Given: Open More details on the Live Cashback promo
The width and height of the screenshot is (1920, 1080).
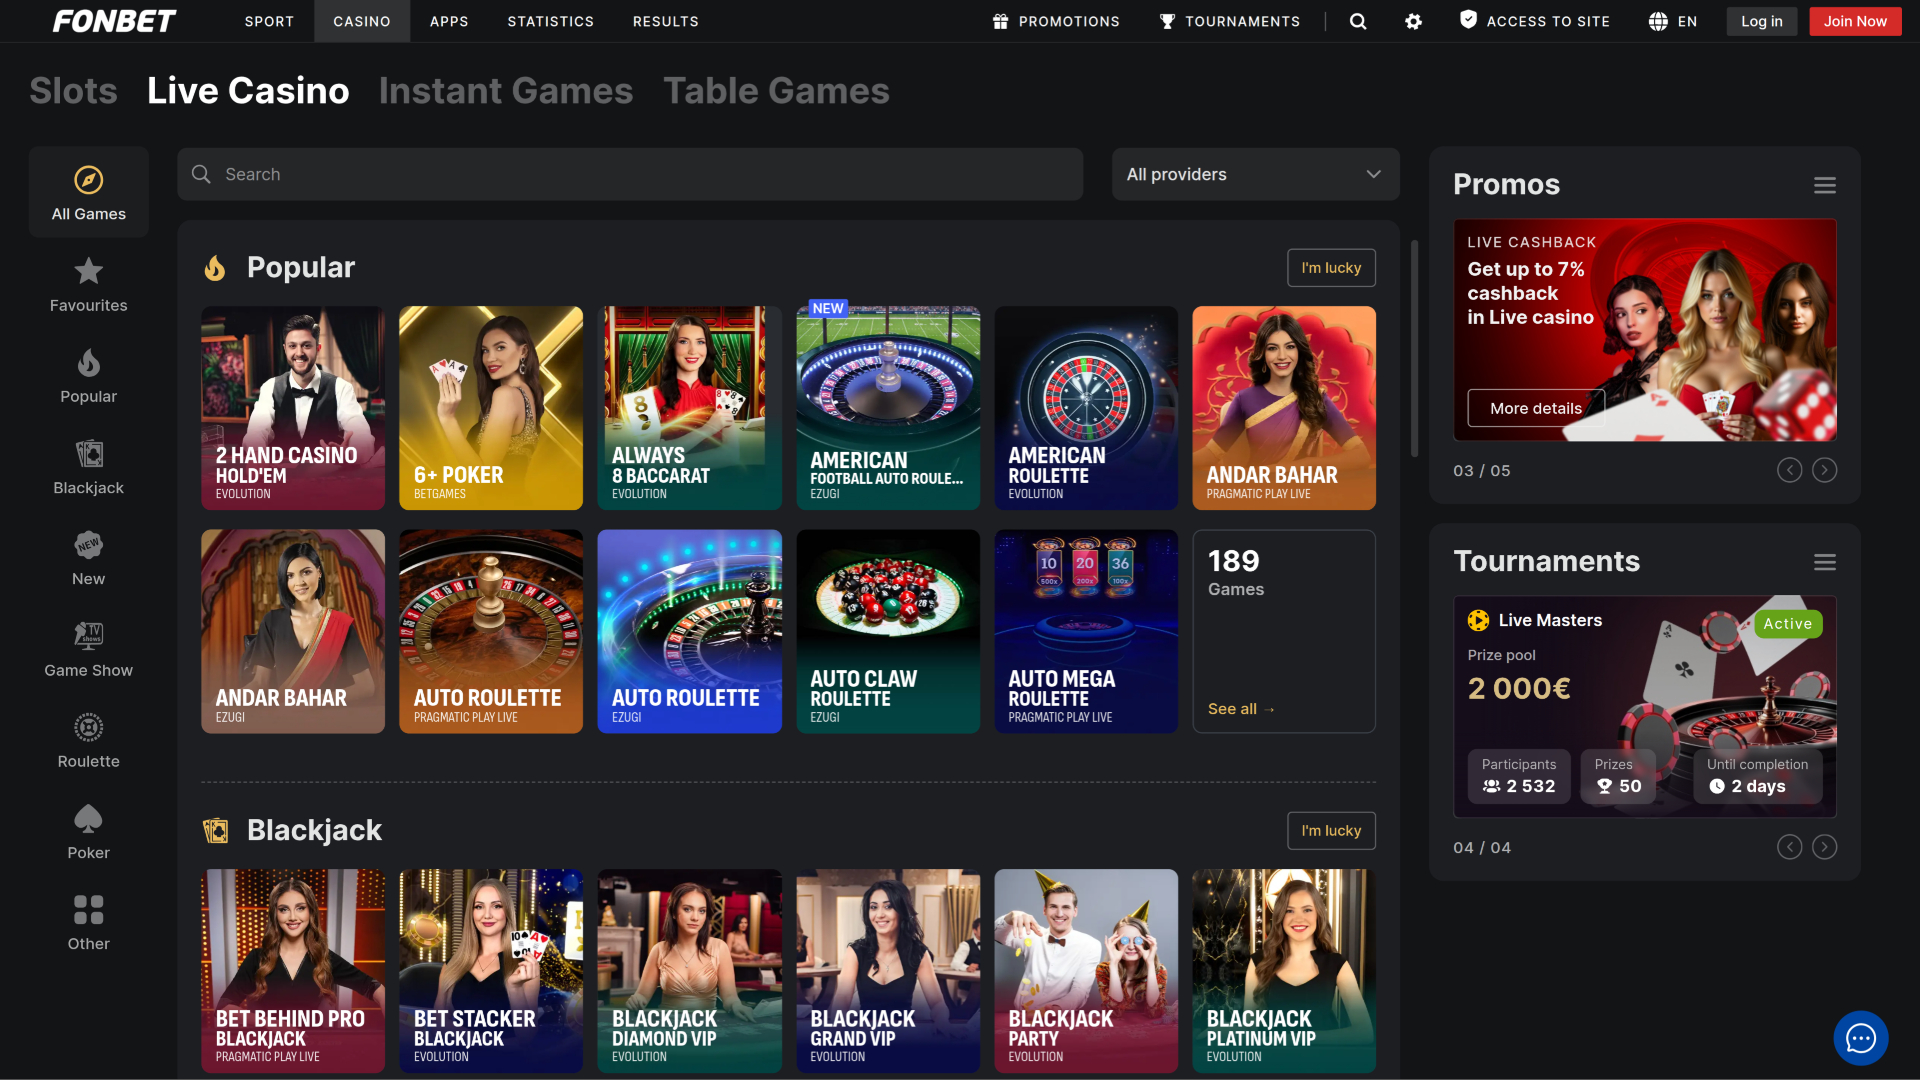Looking at the screenshot, I should (x=1535, y=408).
